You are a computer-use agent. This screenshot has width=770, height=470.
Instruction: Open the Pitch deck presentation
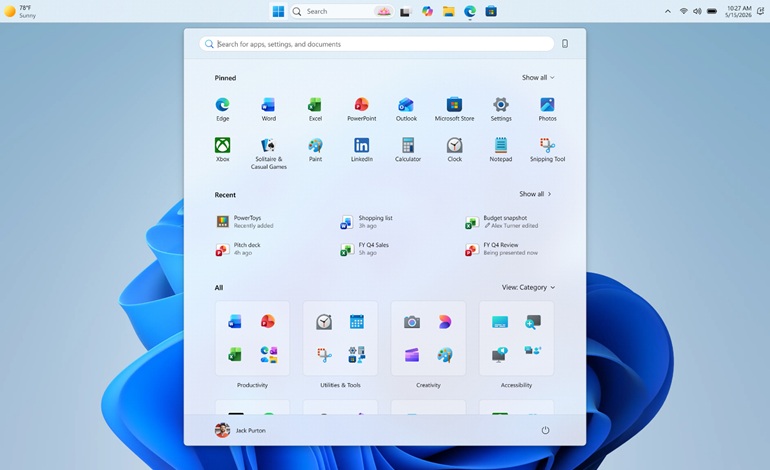(238, 249)
